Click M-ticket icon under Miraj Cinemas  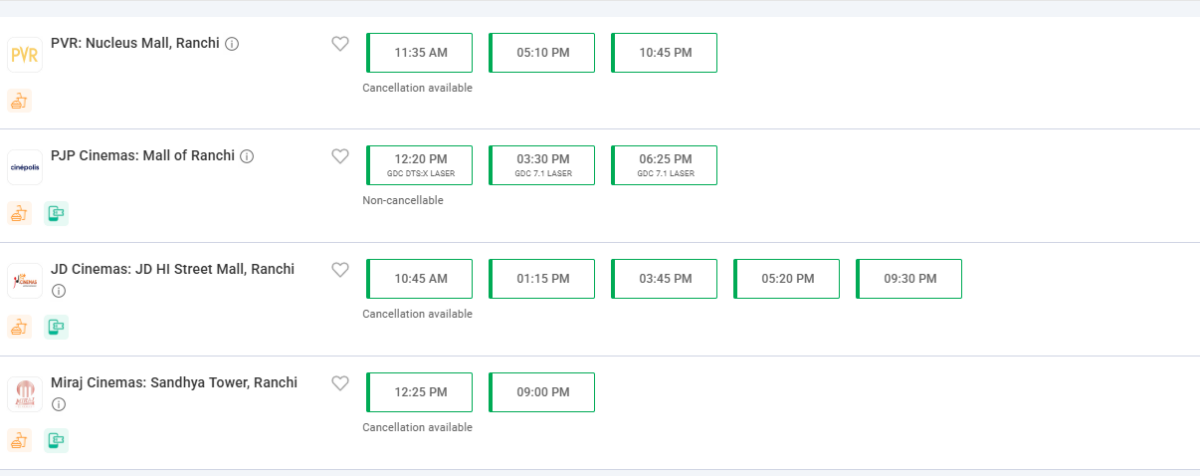57,440
